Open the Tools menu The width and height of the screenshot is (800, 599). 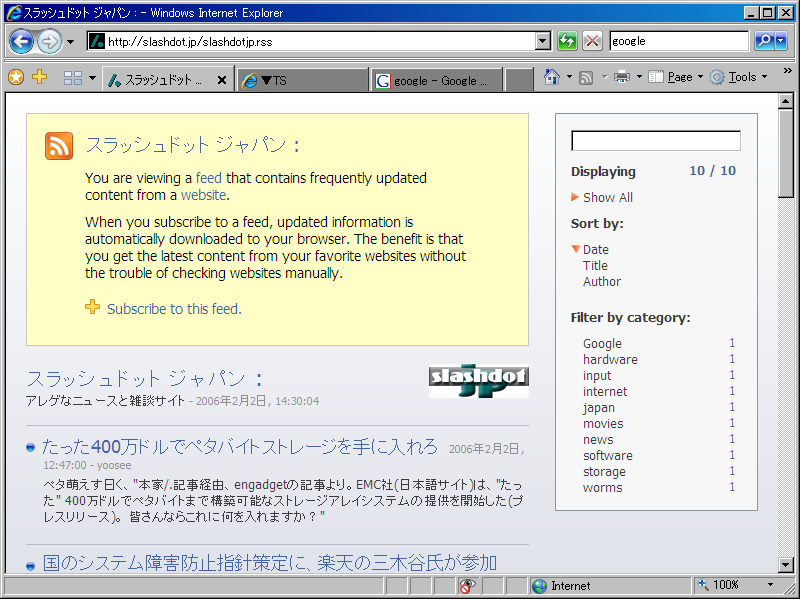[738, 77]
